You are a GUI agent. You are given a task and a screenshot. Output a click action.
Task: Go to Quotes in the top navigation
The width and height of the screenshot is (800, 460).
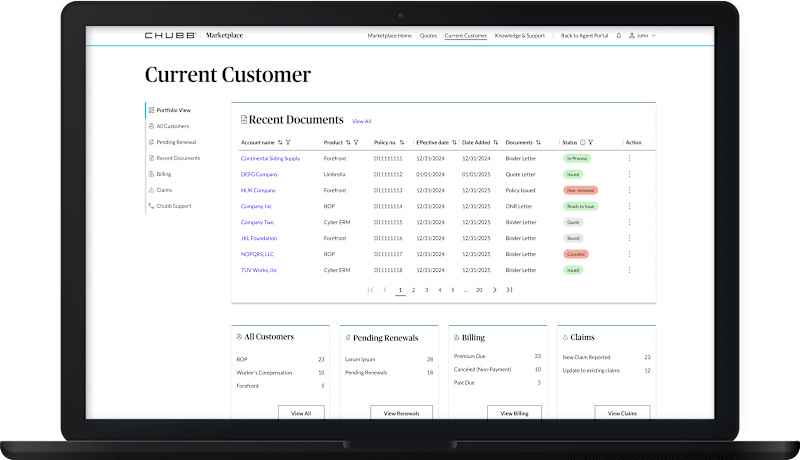[x=428, y=36]
